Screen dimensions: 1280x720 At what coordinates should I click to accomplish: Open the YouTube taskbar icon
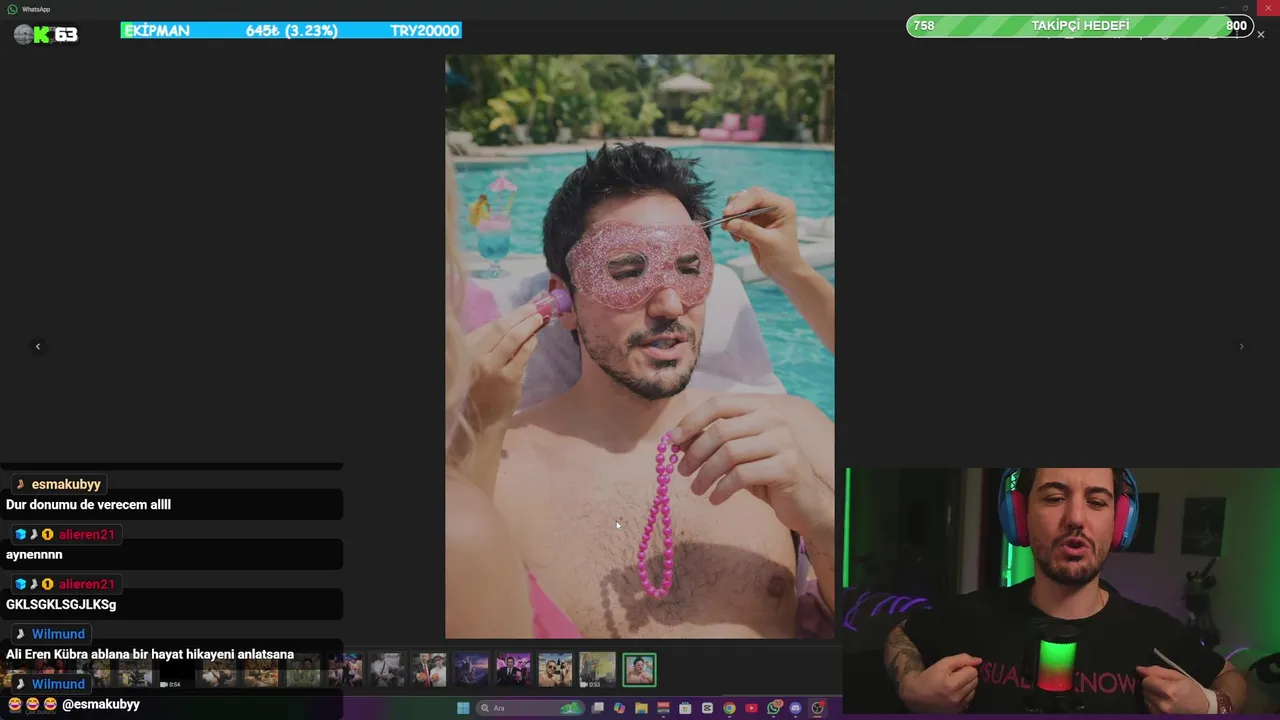click(x=751, y=708)
